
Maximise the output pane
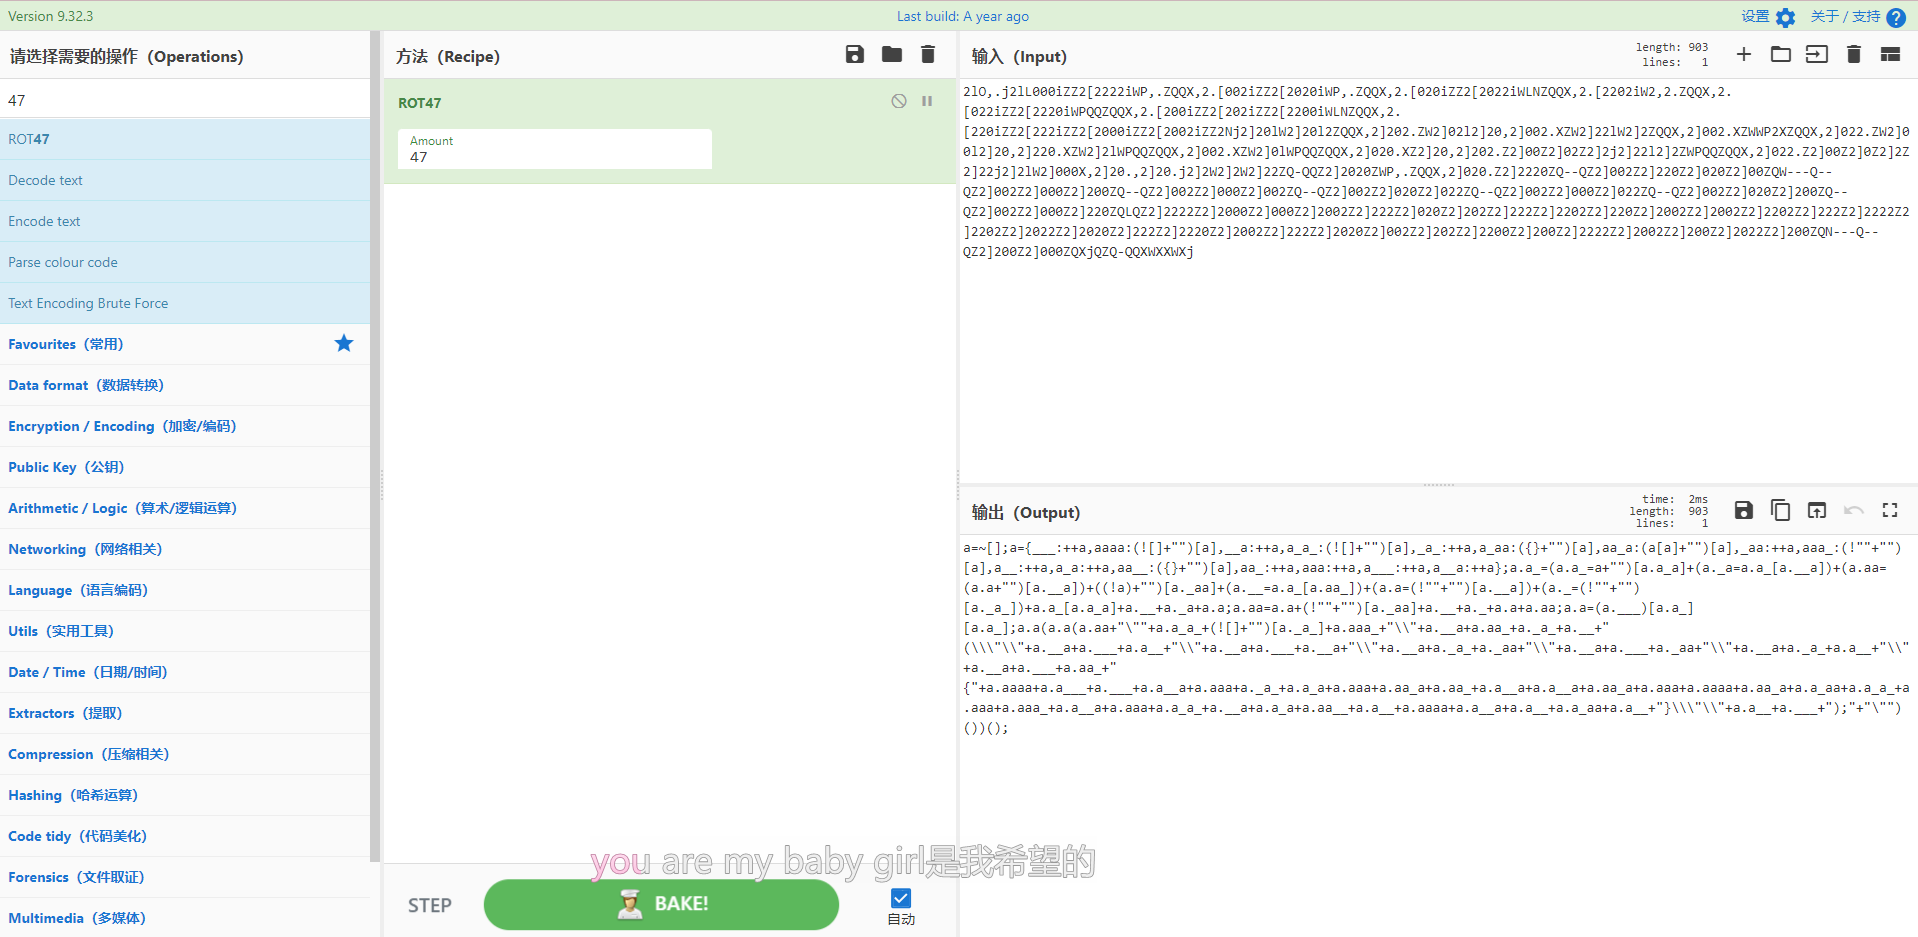[x=1890, y=510]
